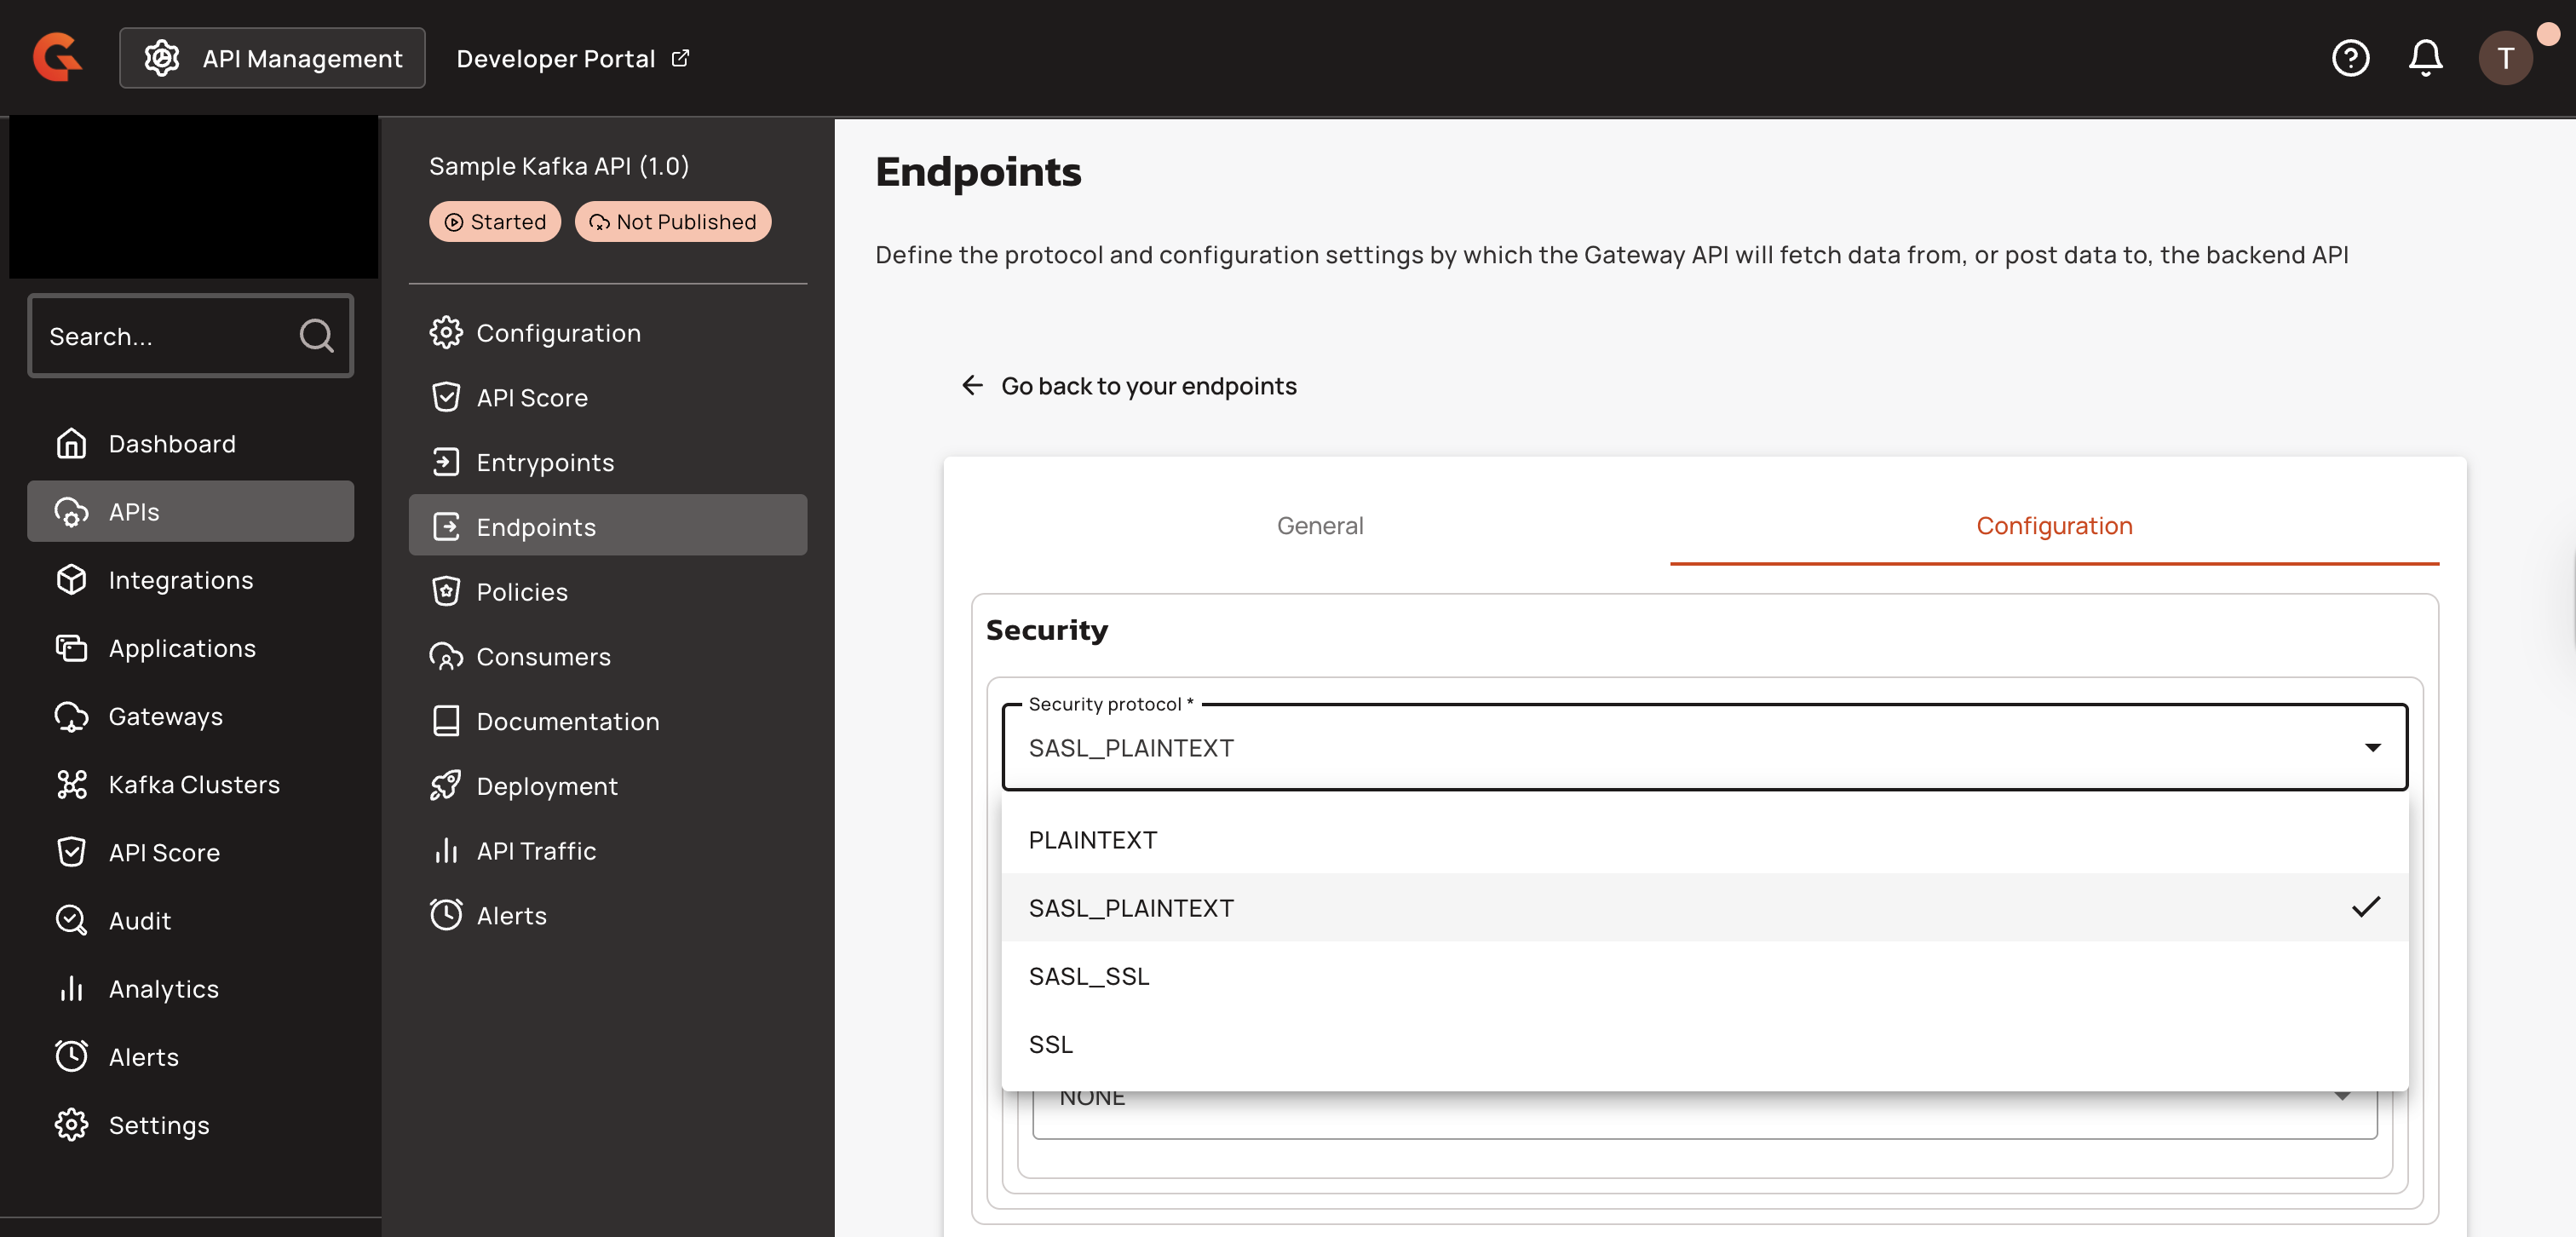Click back arrow to your endpoints
2576x1237 pixels.
click(972, 386)
